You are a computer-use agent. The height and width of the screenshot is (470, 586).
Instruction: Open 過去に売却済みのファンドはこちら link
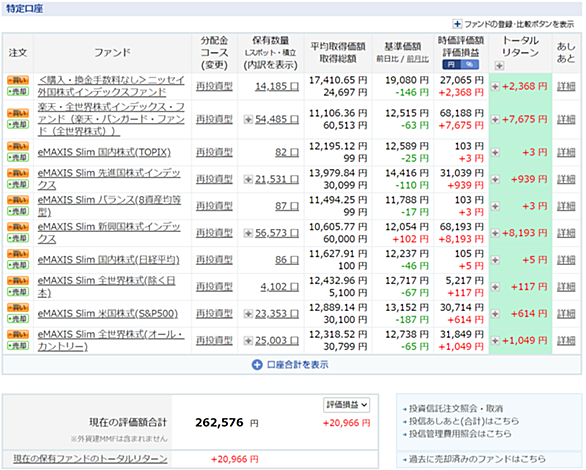click(477, 459)
